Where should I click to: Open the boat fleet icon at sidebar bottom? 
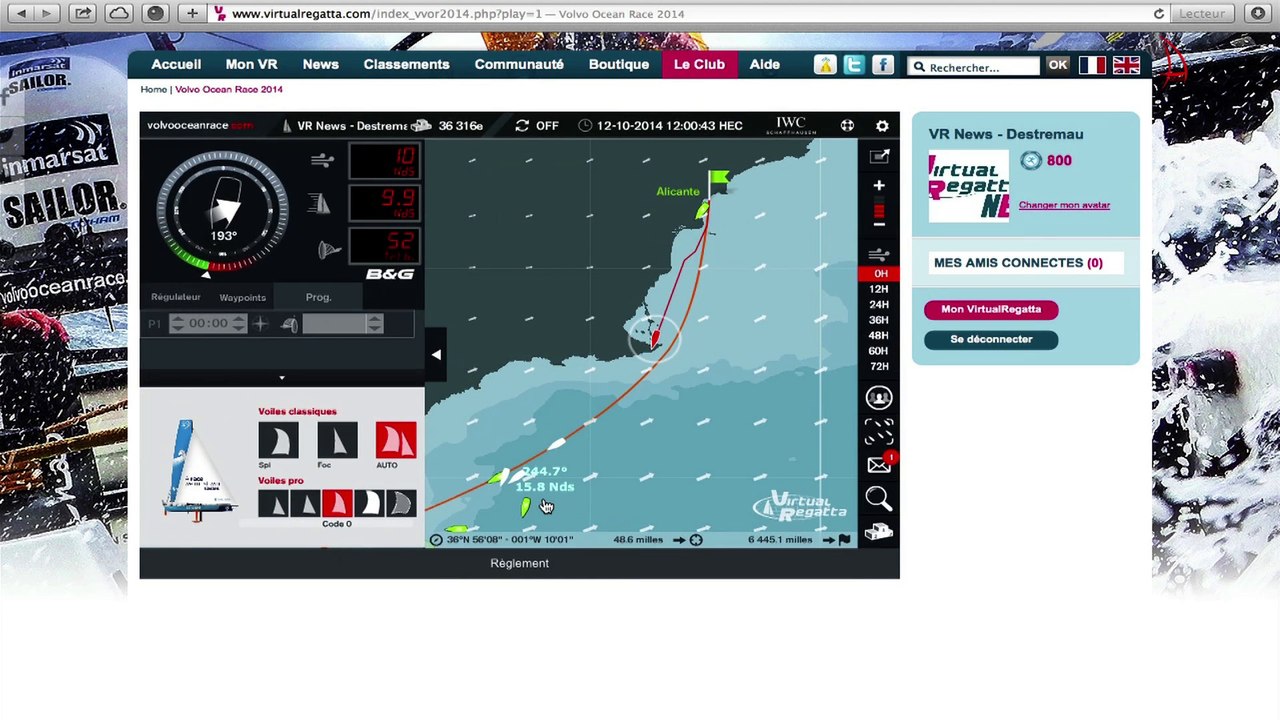click(878, 532)
